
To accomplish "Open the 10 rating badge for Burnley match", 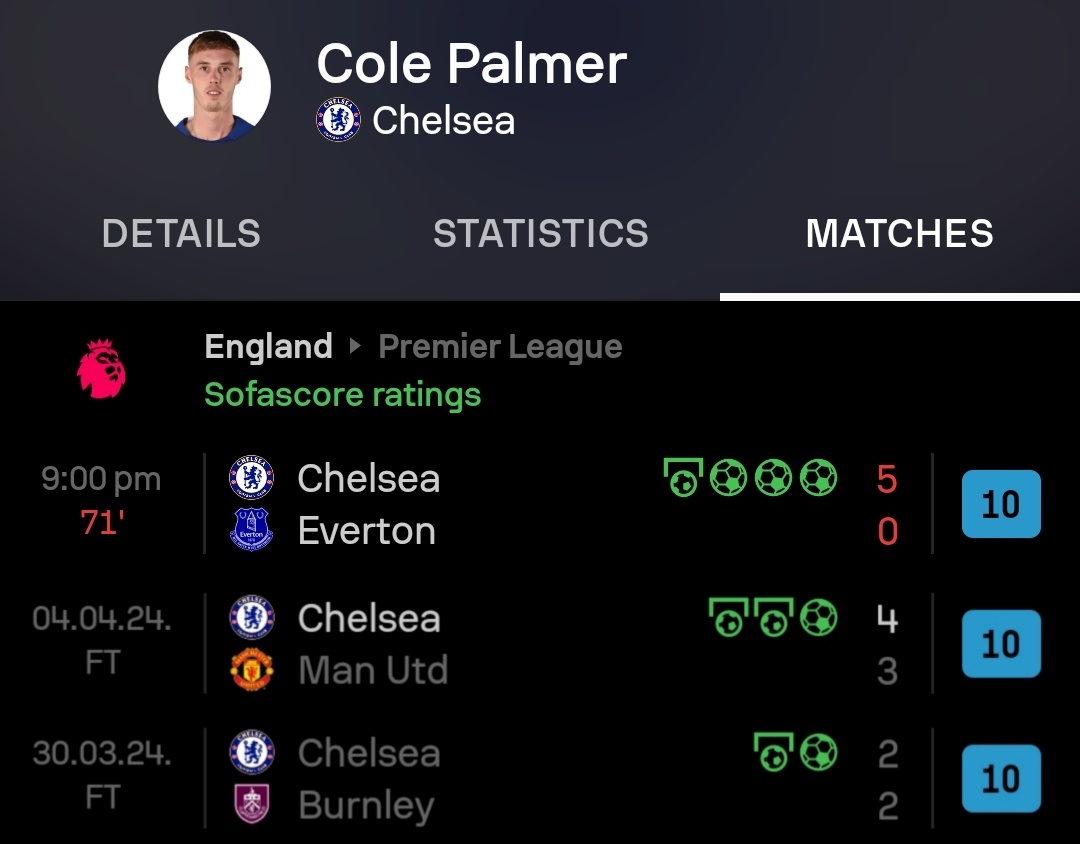I will coord(1001,779).
